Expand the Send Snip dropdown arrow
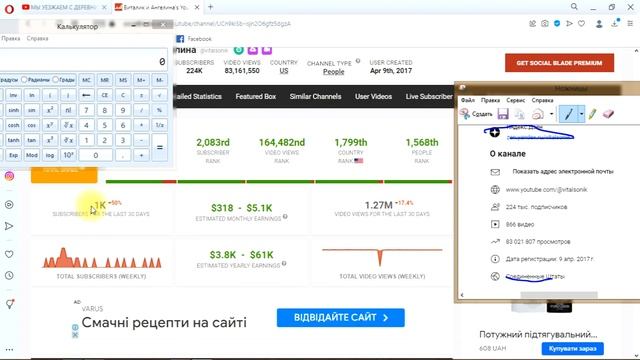Screen dimensions: 640x360 tap(551, 114)
